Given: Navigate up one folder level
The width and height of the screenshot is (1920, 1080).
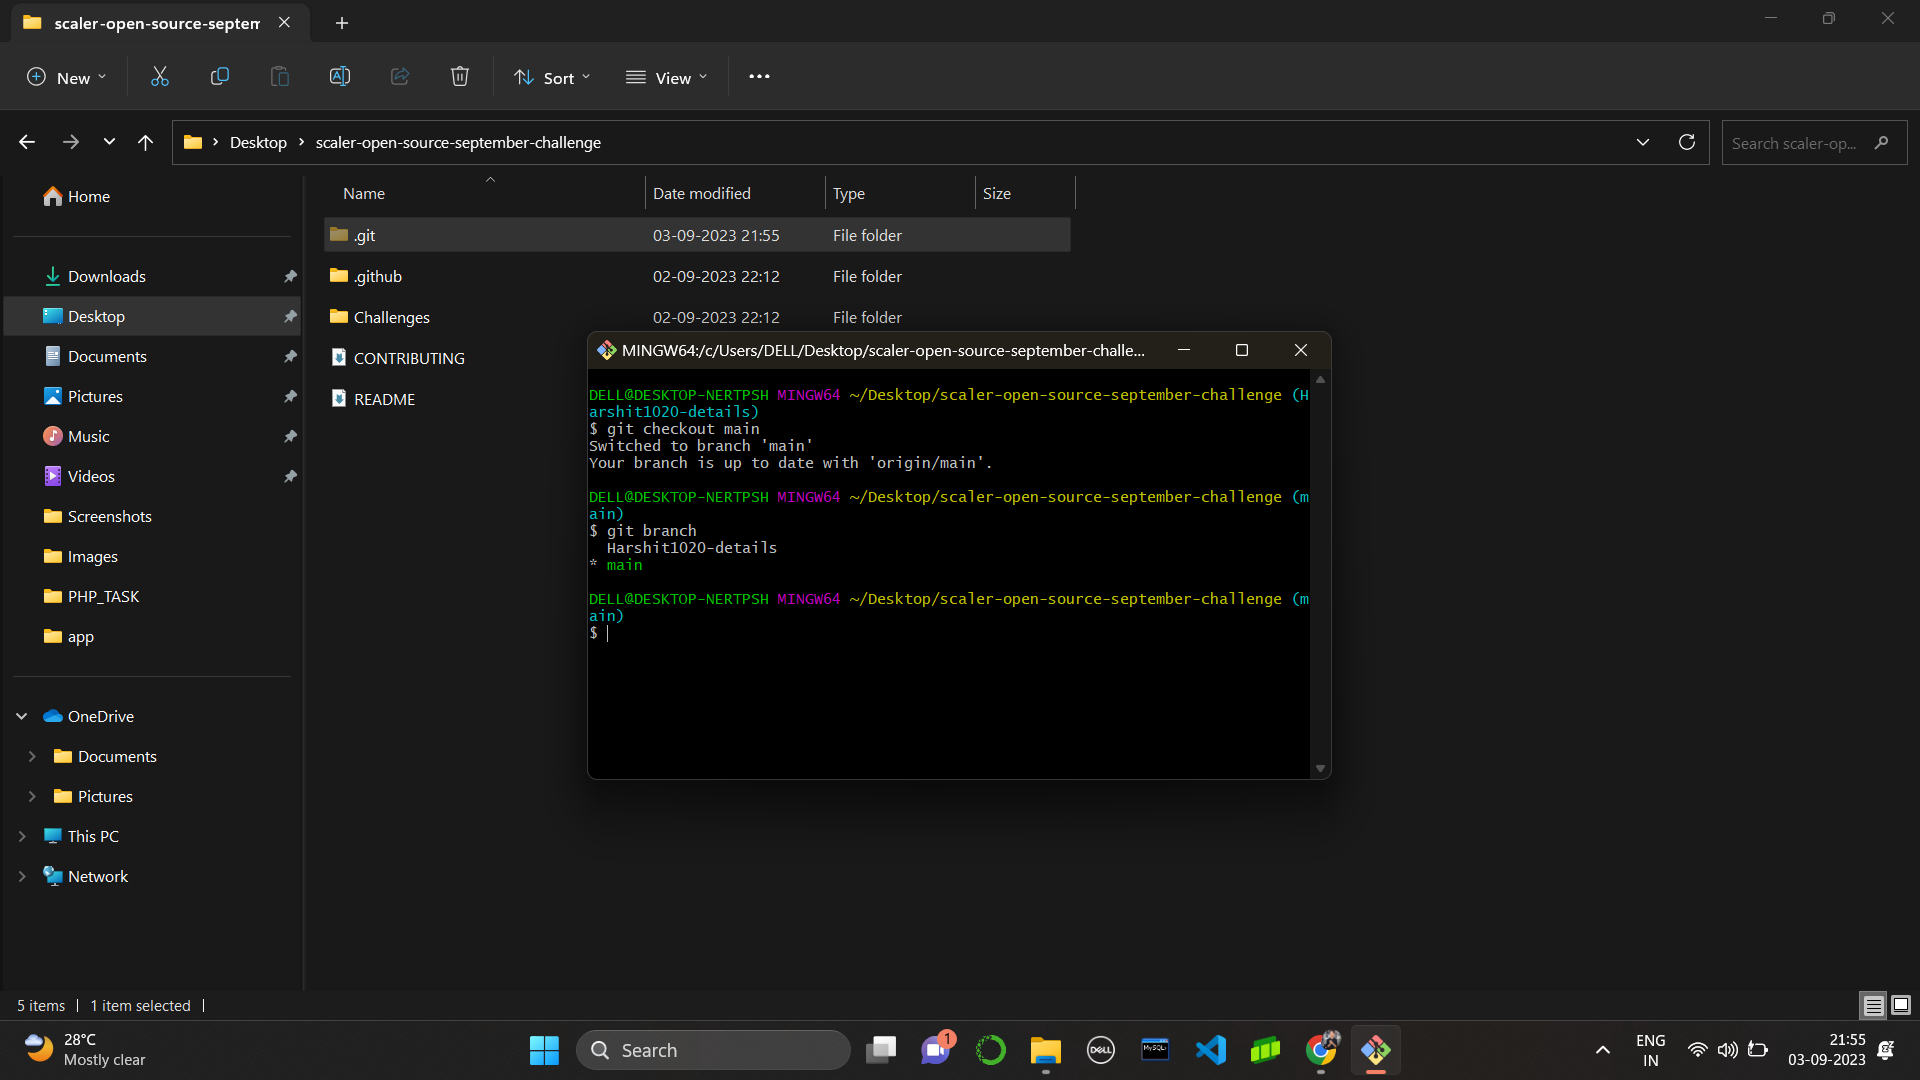Looking at the screenshot, I should 146,142.
